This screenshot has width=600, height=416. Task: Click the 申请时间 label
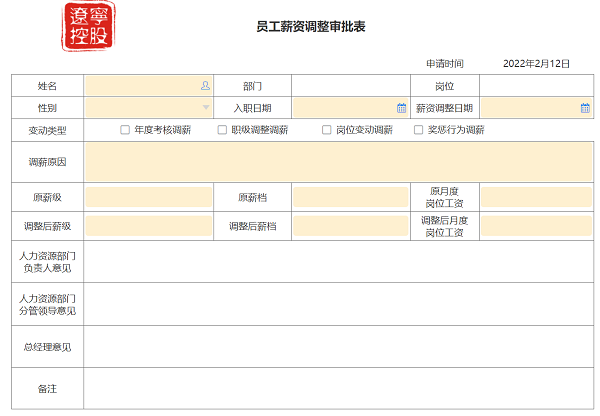(445, 64)
